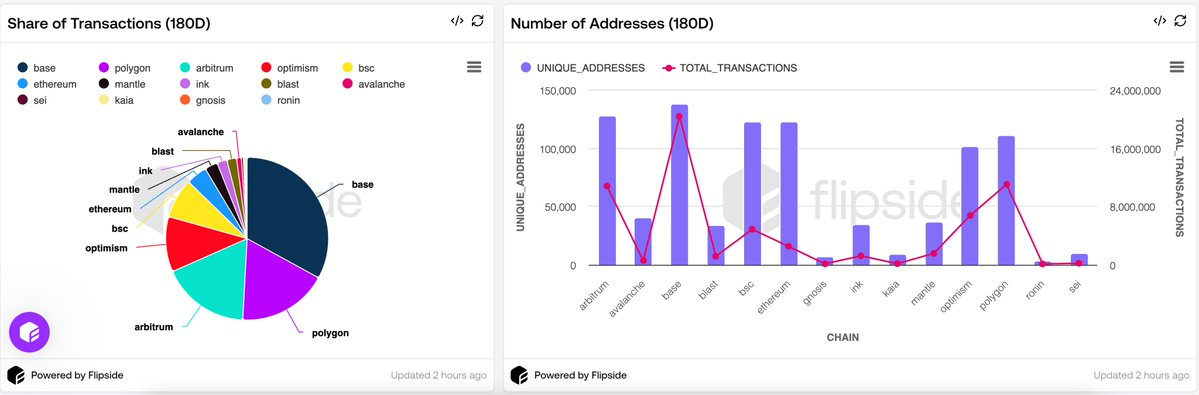
Task: Click Powered by Flipside link on right
Action: click(x=580, y=375)
